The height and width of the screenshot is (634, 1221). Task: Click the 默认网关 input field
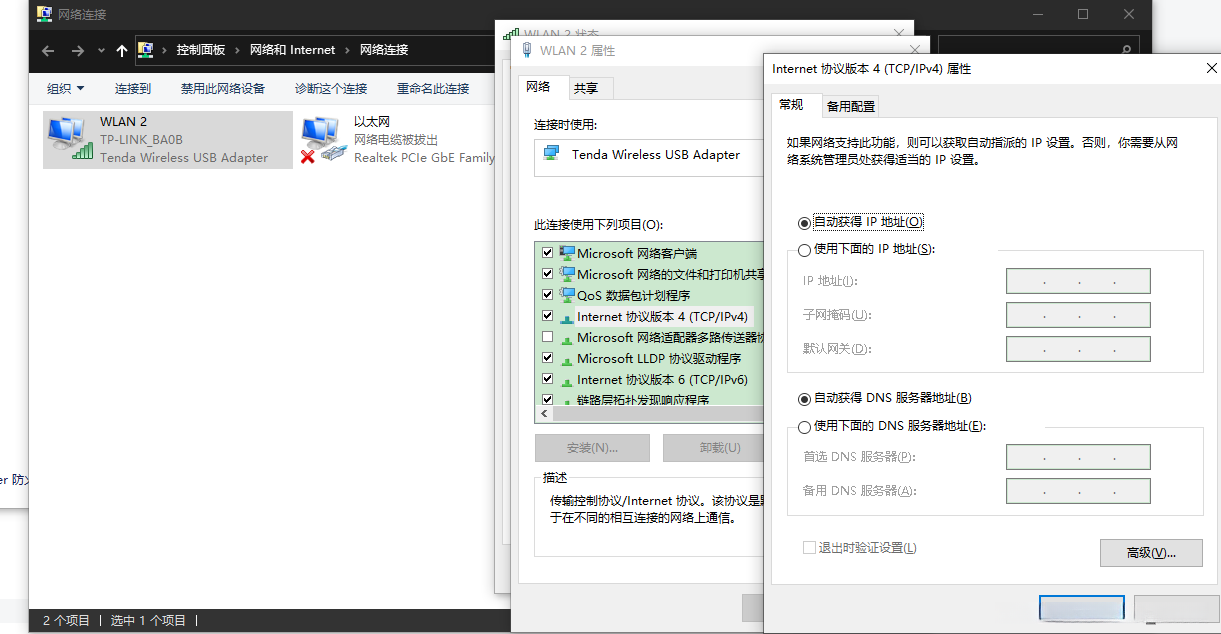tap(1078, 349)
